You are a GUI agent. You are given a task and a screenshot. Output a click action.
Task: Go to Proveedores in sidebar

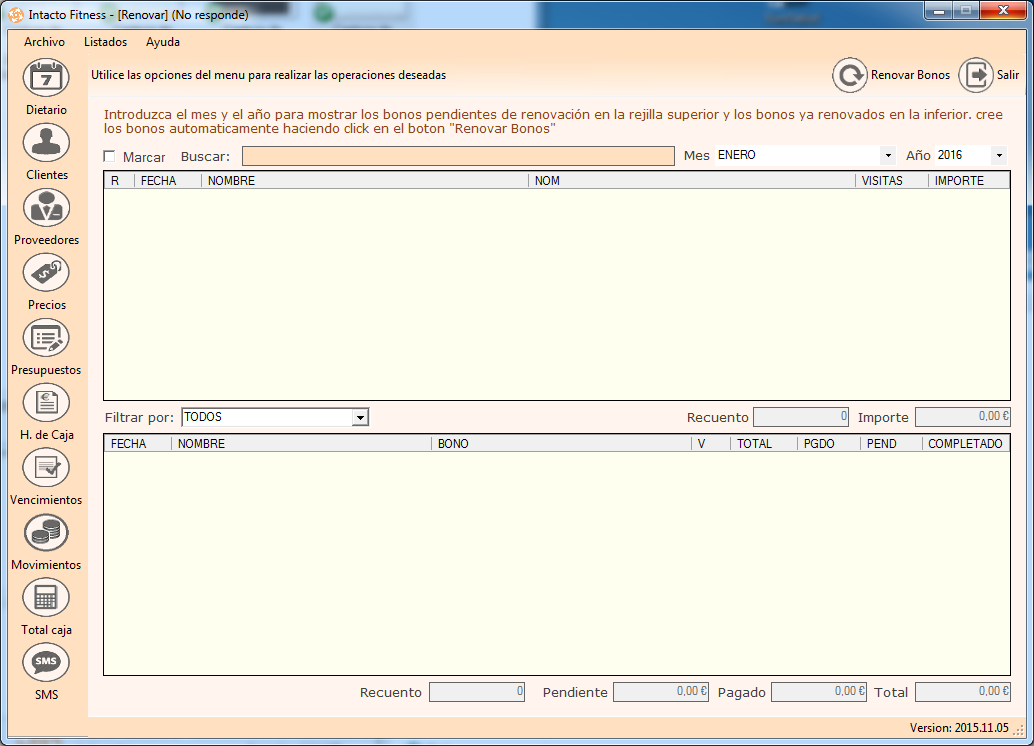tap(46, 208)
